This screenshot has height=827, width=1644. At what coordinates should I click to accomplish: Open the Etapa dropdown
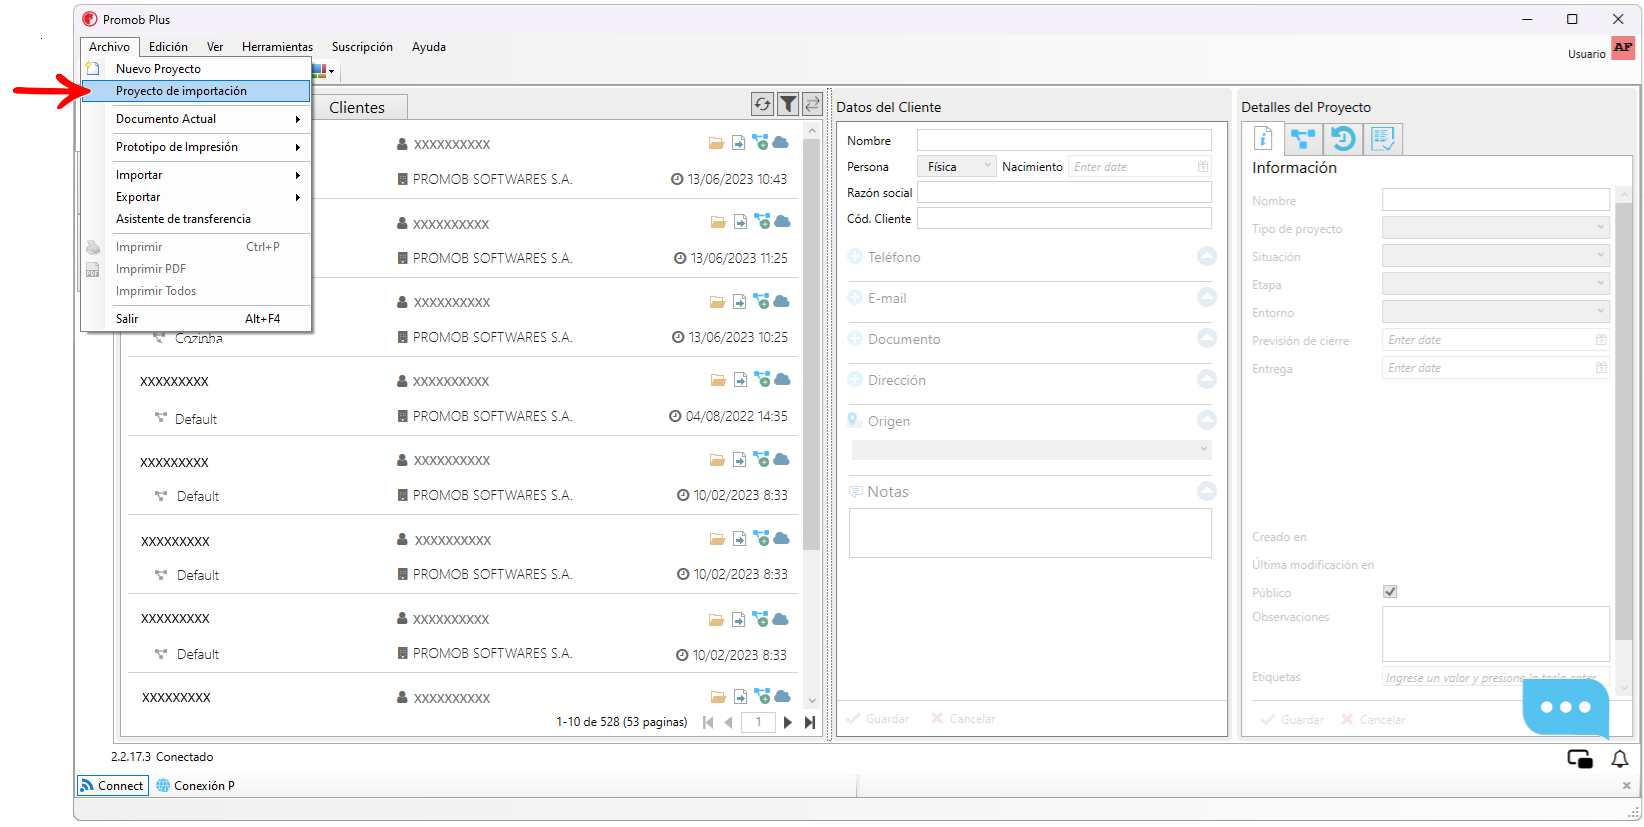coord(1496,284)
